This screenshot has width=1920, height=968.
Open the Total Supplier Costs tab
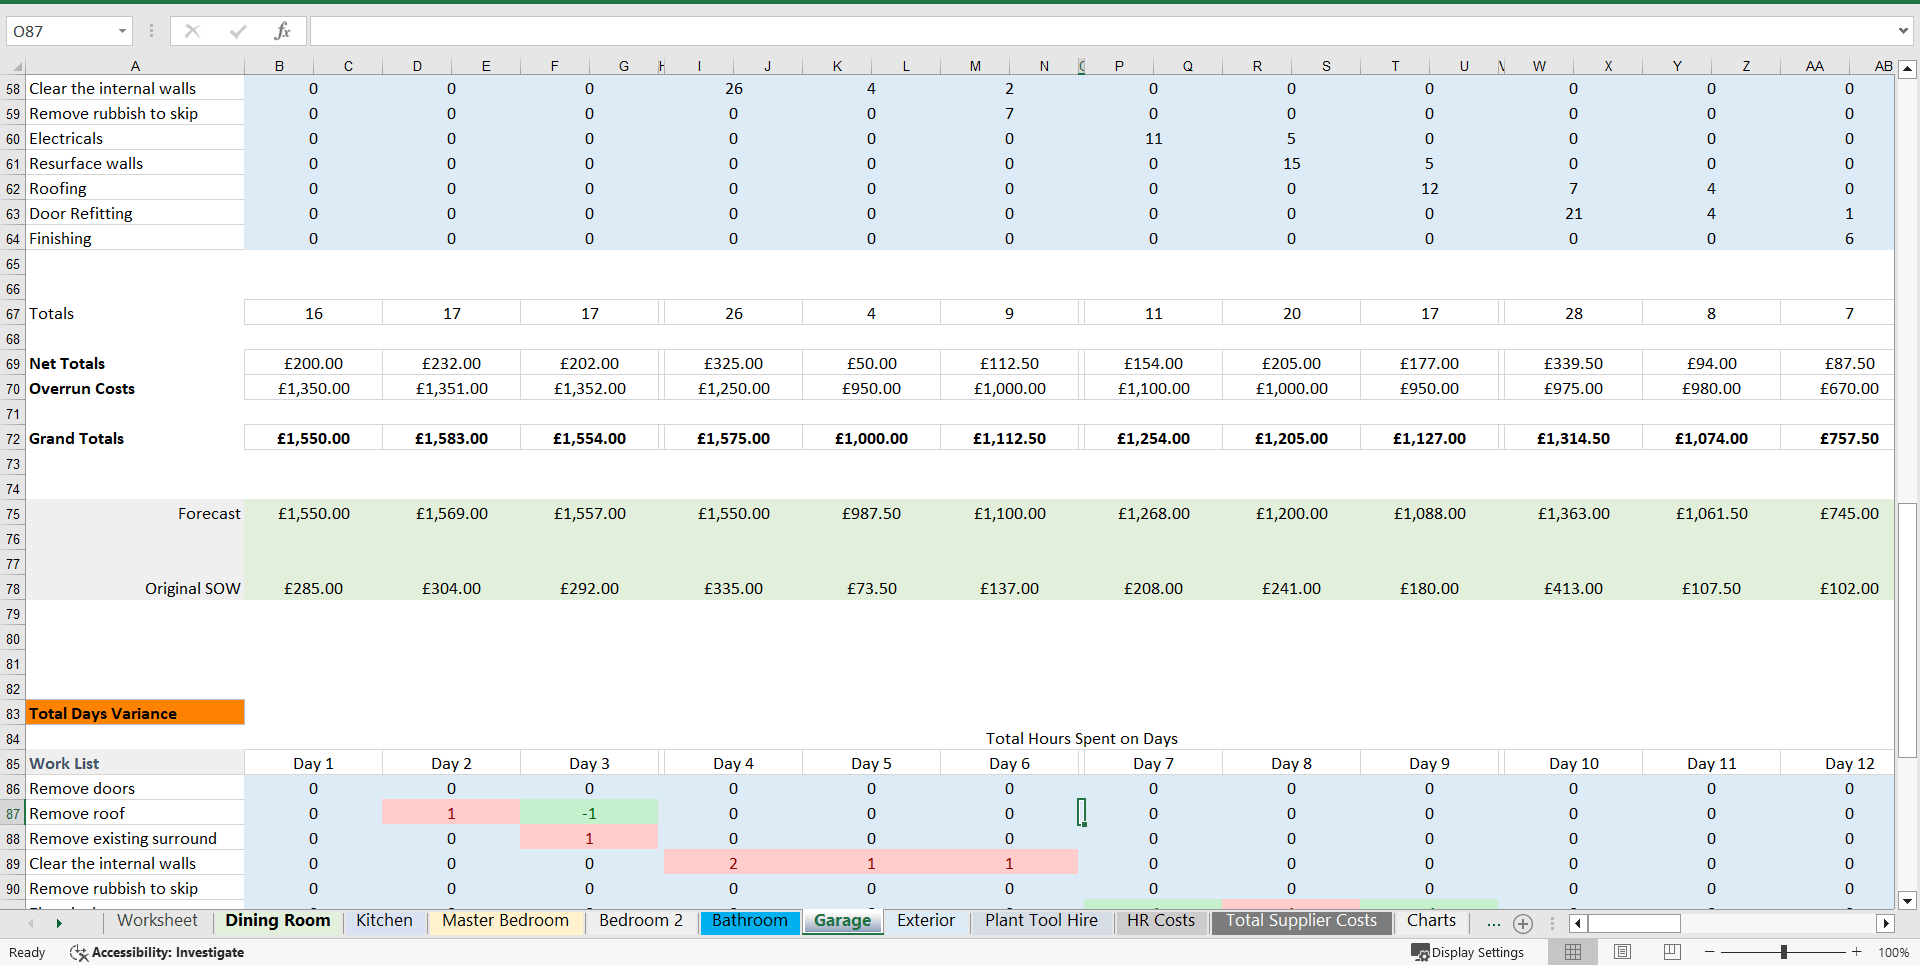pos(1300,921)
